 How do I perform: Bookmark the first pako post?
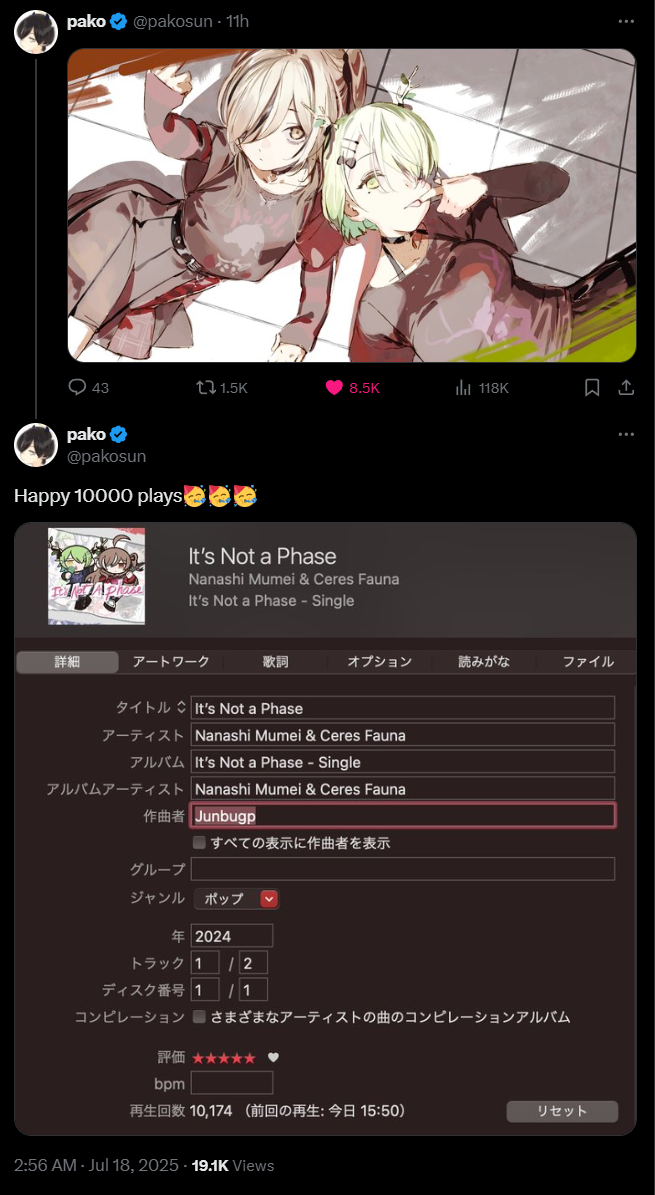coord(592,388)
